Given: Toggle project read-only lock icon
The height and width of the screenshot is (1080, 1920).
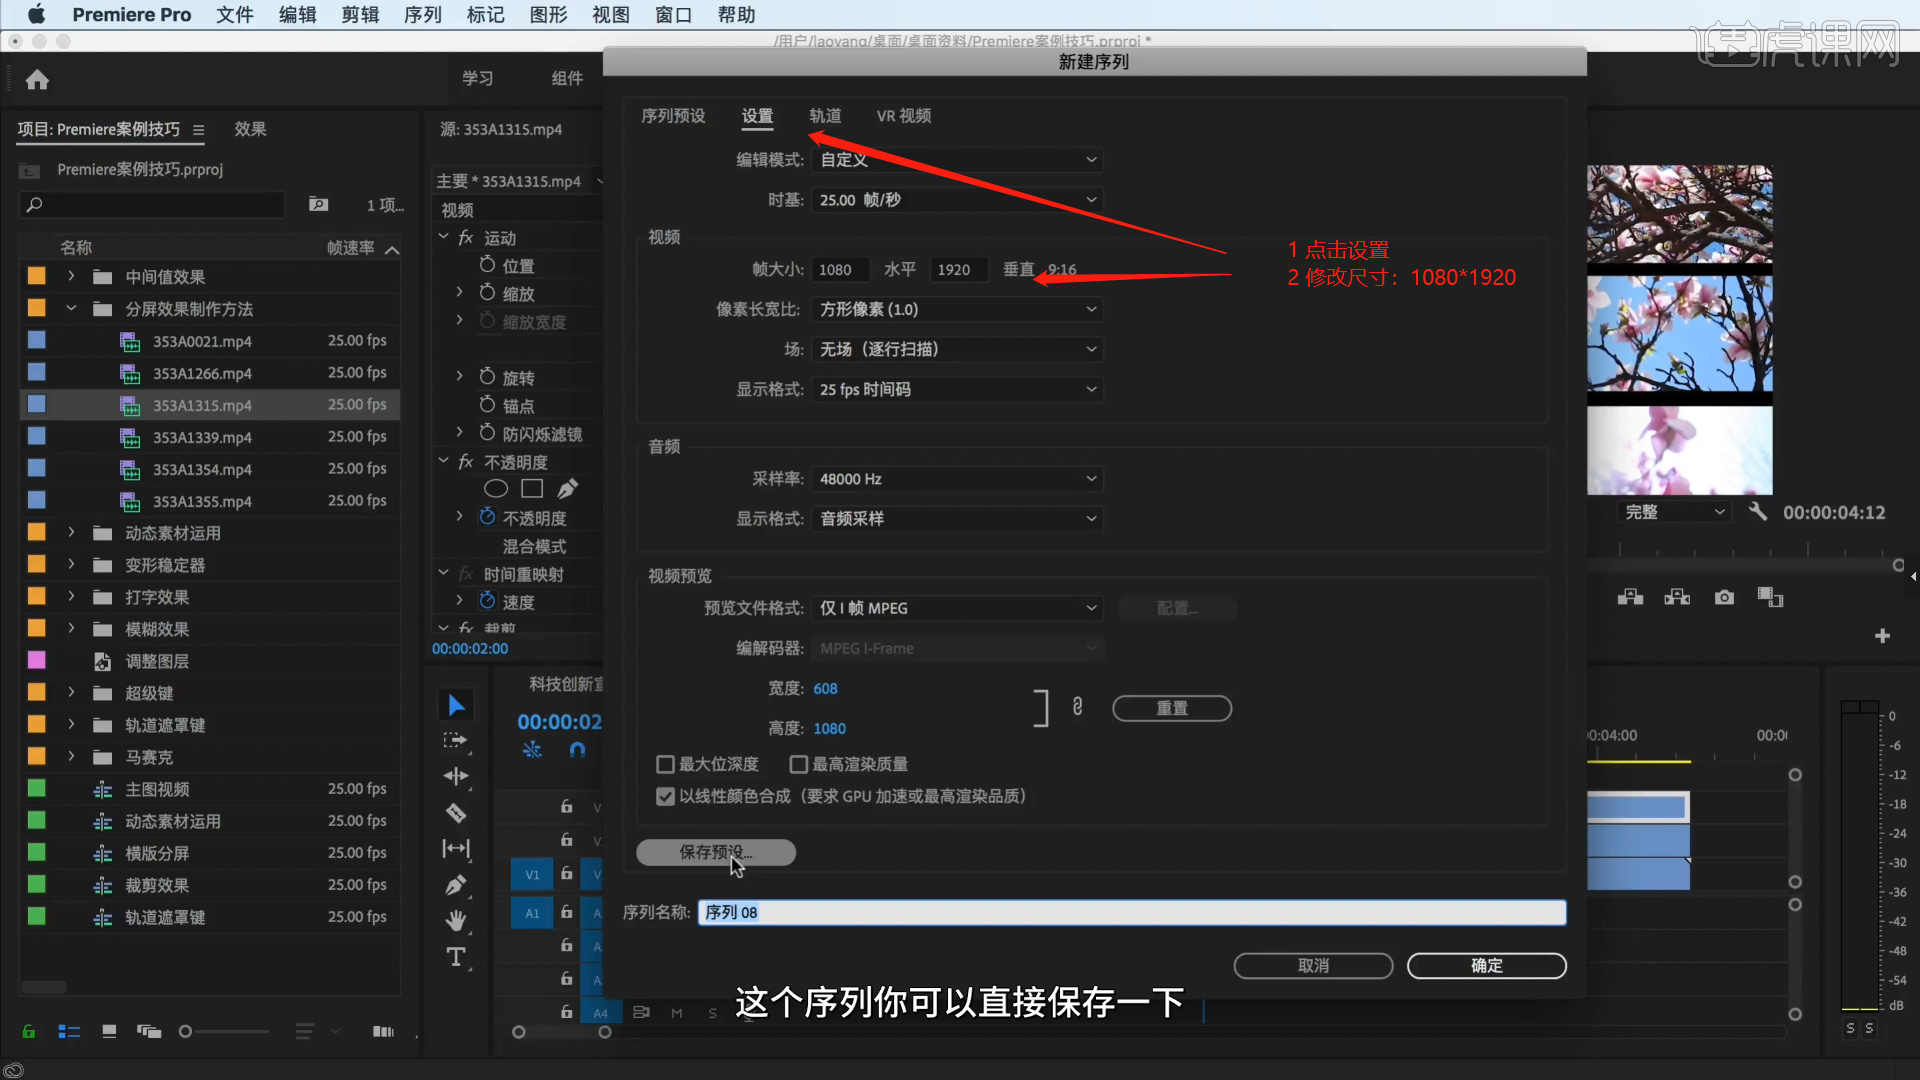Looking at the screenshot, I should point(29,1031).
